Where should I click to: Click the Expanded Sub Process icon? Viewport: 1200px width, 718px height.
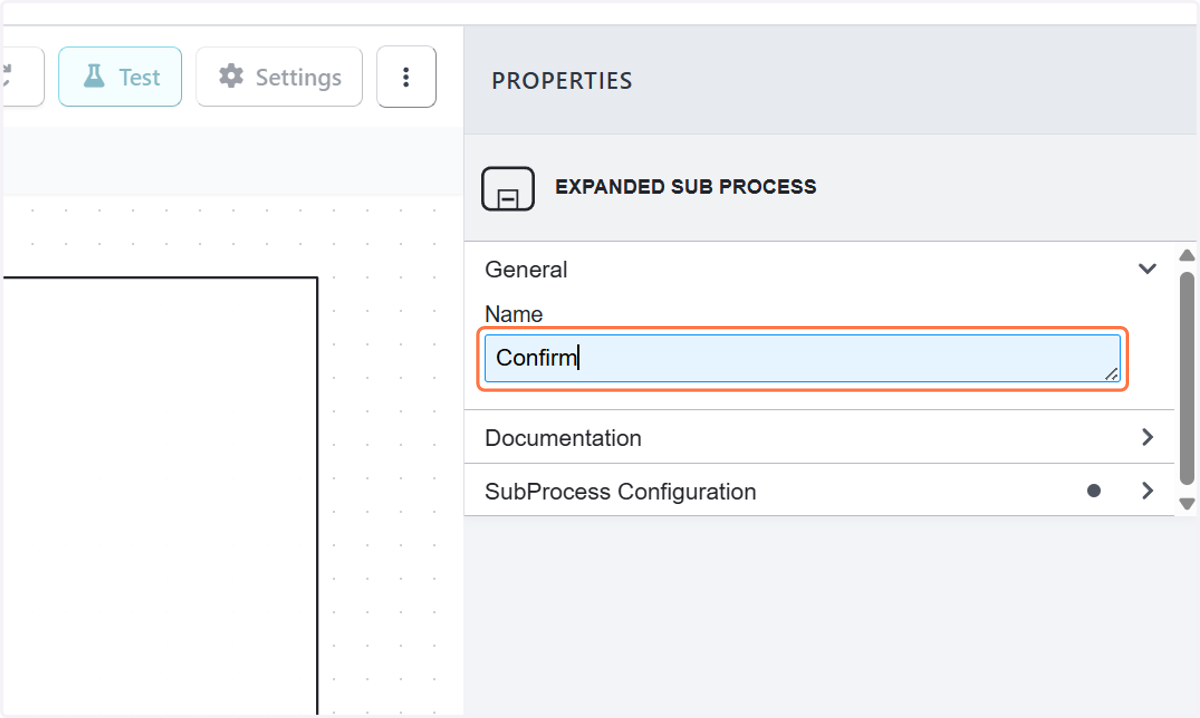coord(508,189)
